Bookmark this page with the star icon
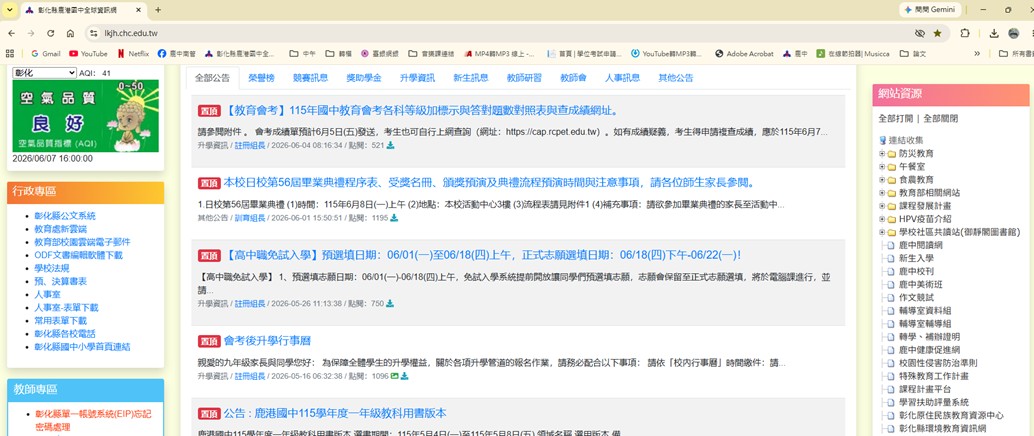Screen dimensions: 1034x436 click(937, 33)
